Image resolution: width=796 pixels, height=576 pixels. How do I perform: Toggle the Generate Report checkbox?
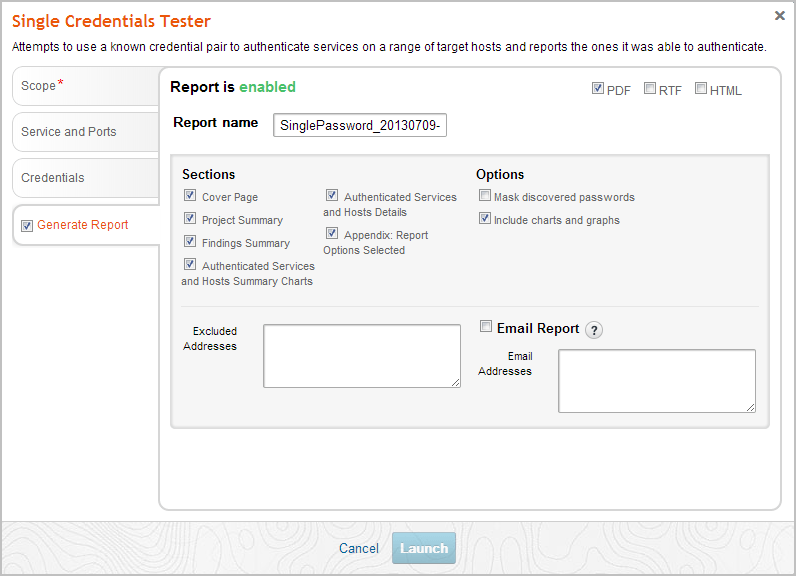(27, 226)
